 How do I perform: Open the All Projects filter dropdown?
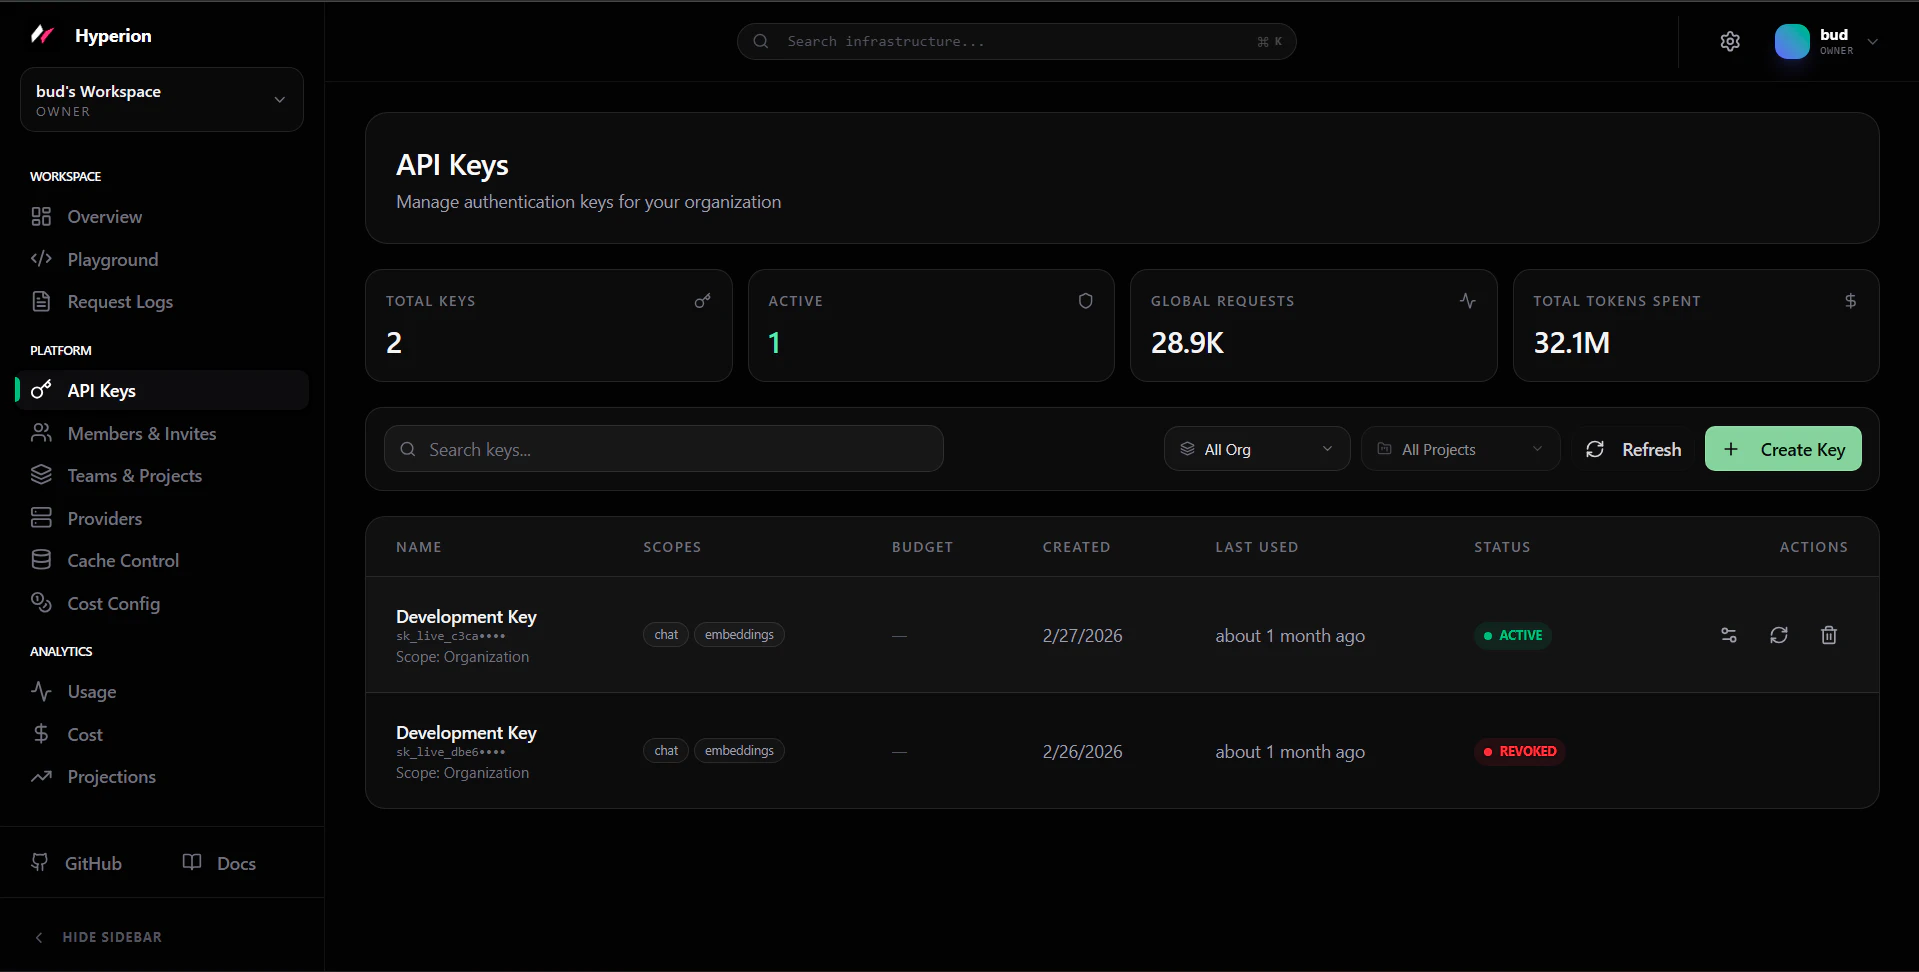[x=1459, y=448]
